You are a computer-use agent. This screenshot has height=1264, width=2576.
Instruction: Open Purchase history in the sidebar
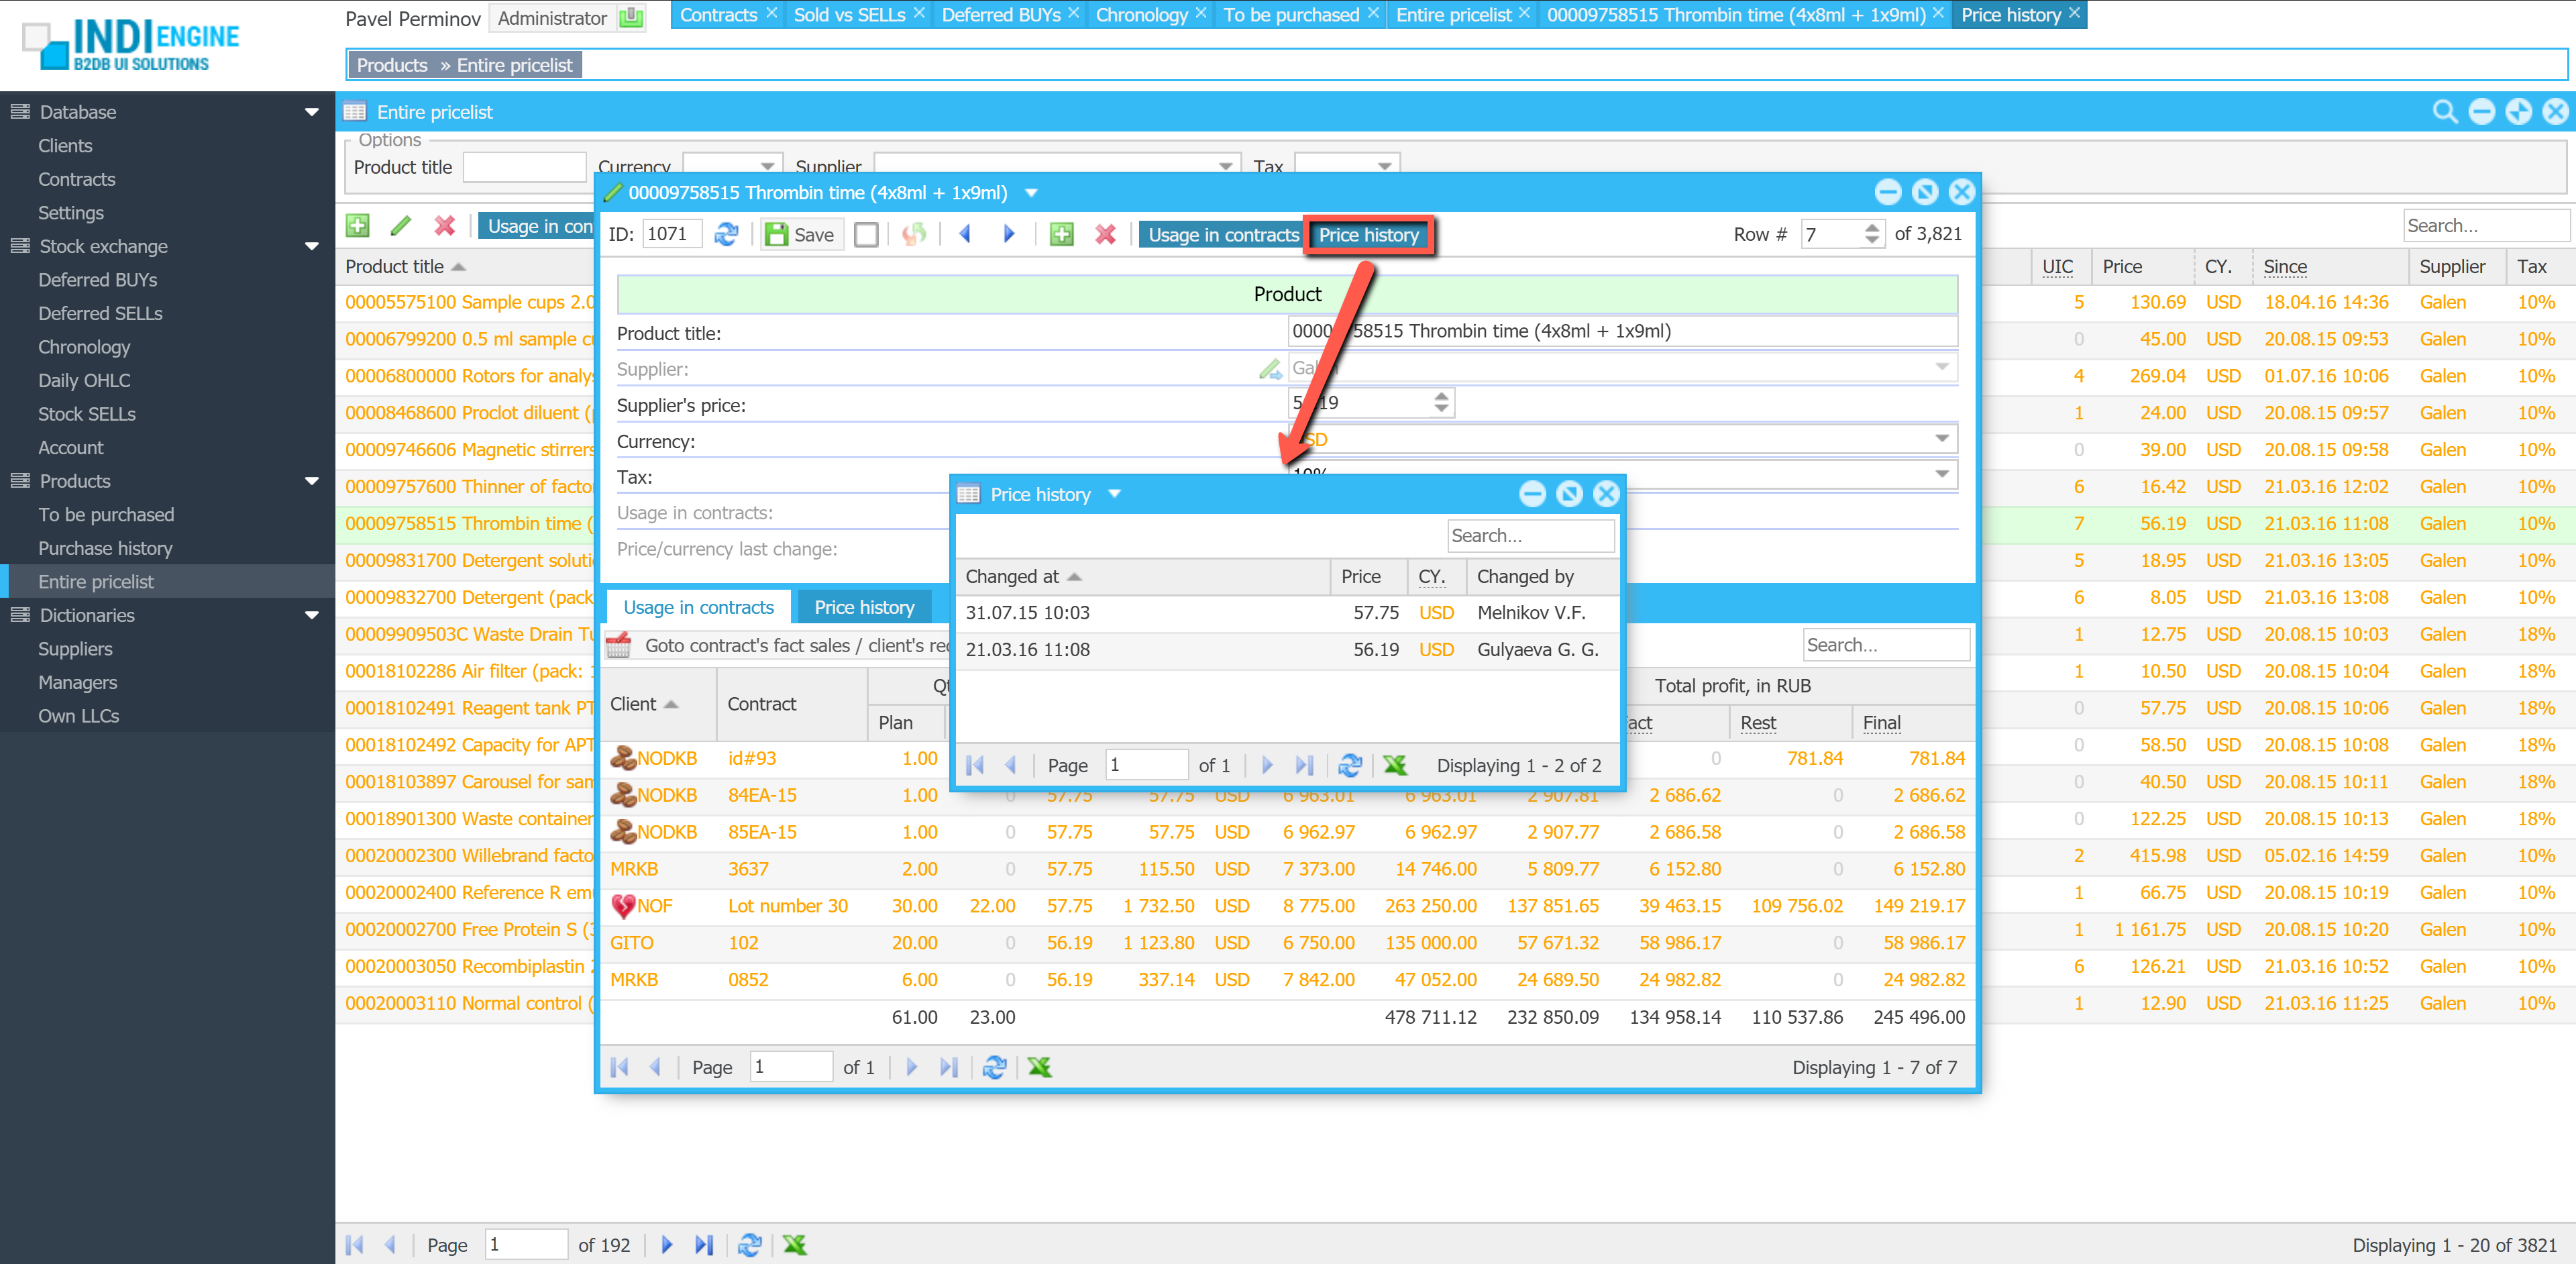[105, 548]
